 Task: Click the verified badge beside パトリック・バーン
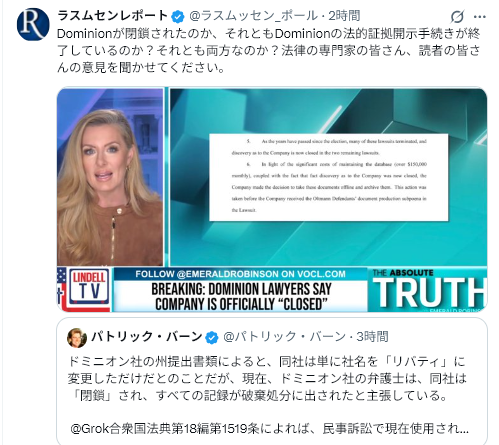[x=212, y=337]
